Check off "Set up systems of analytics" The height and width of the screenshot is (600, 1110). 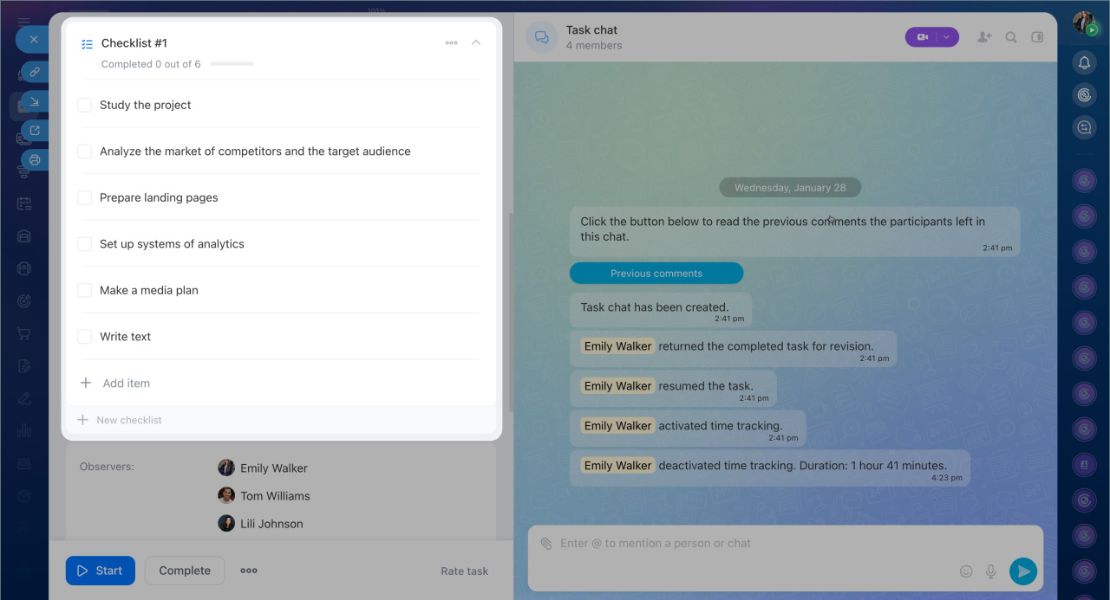84,244
